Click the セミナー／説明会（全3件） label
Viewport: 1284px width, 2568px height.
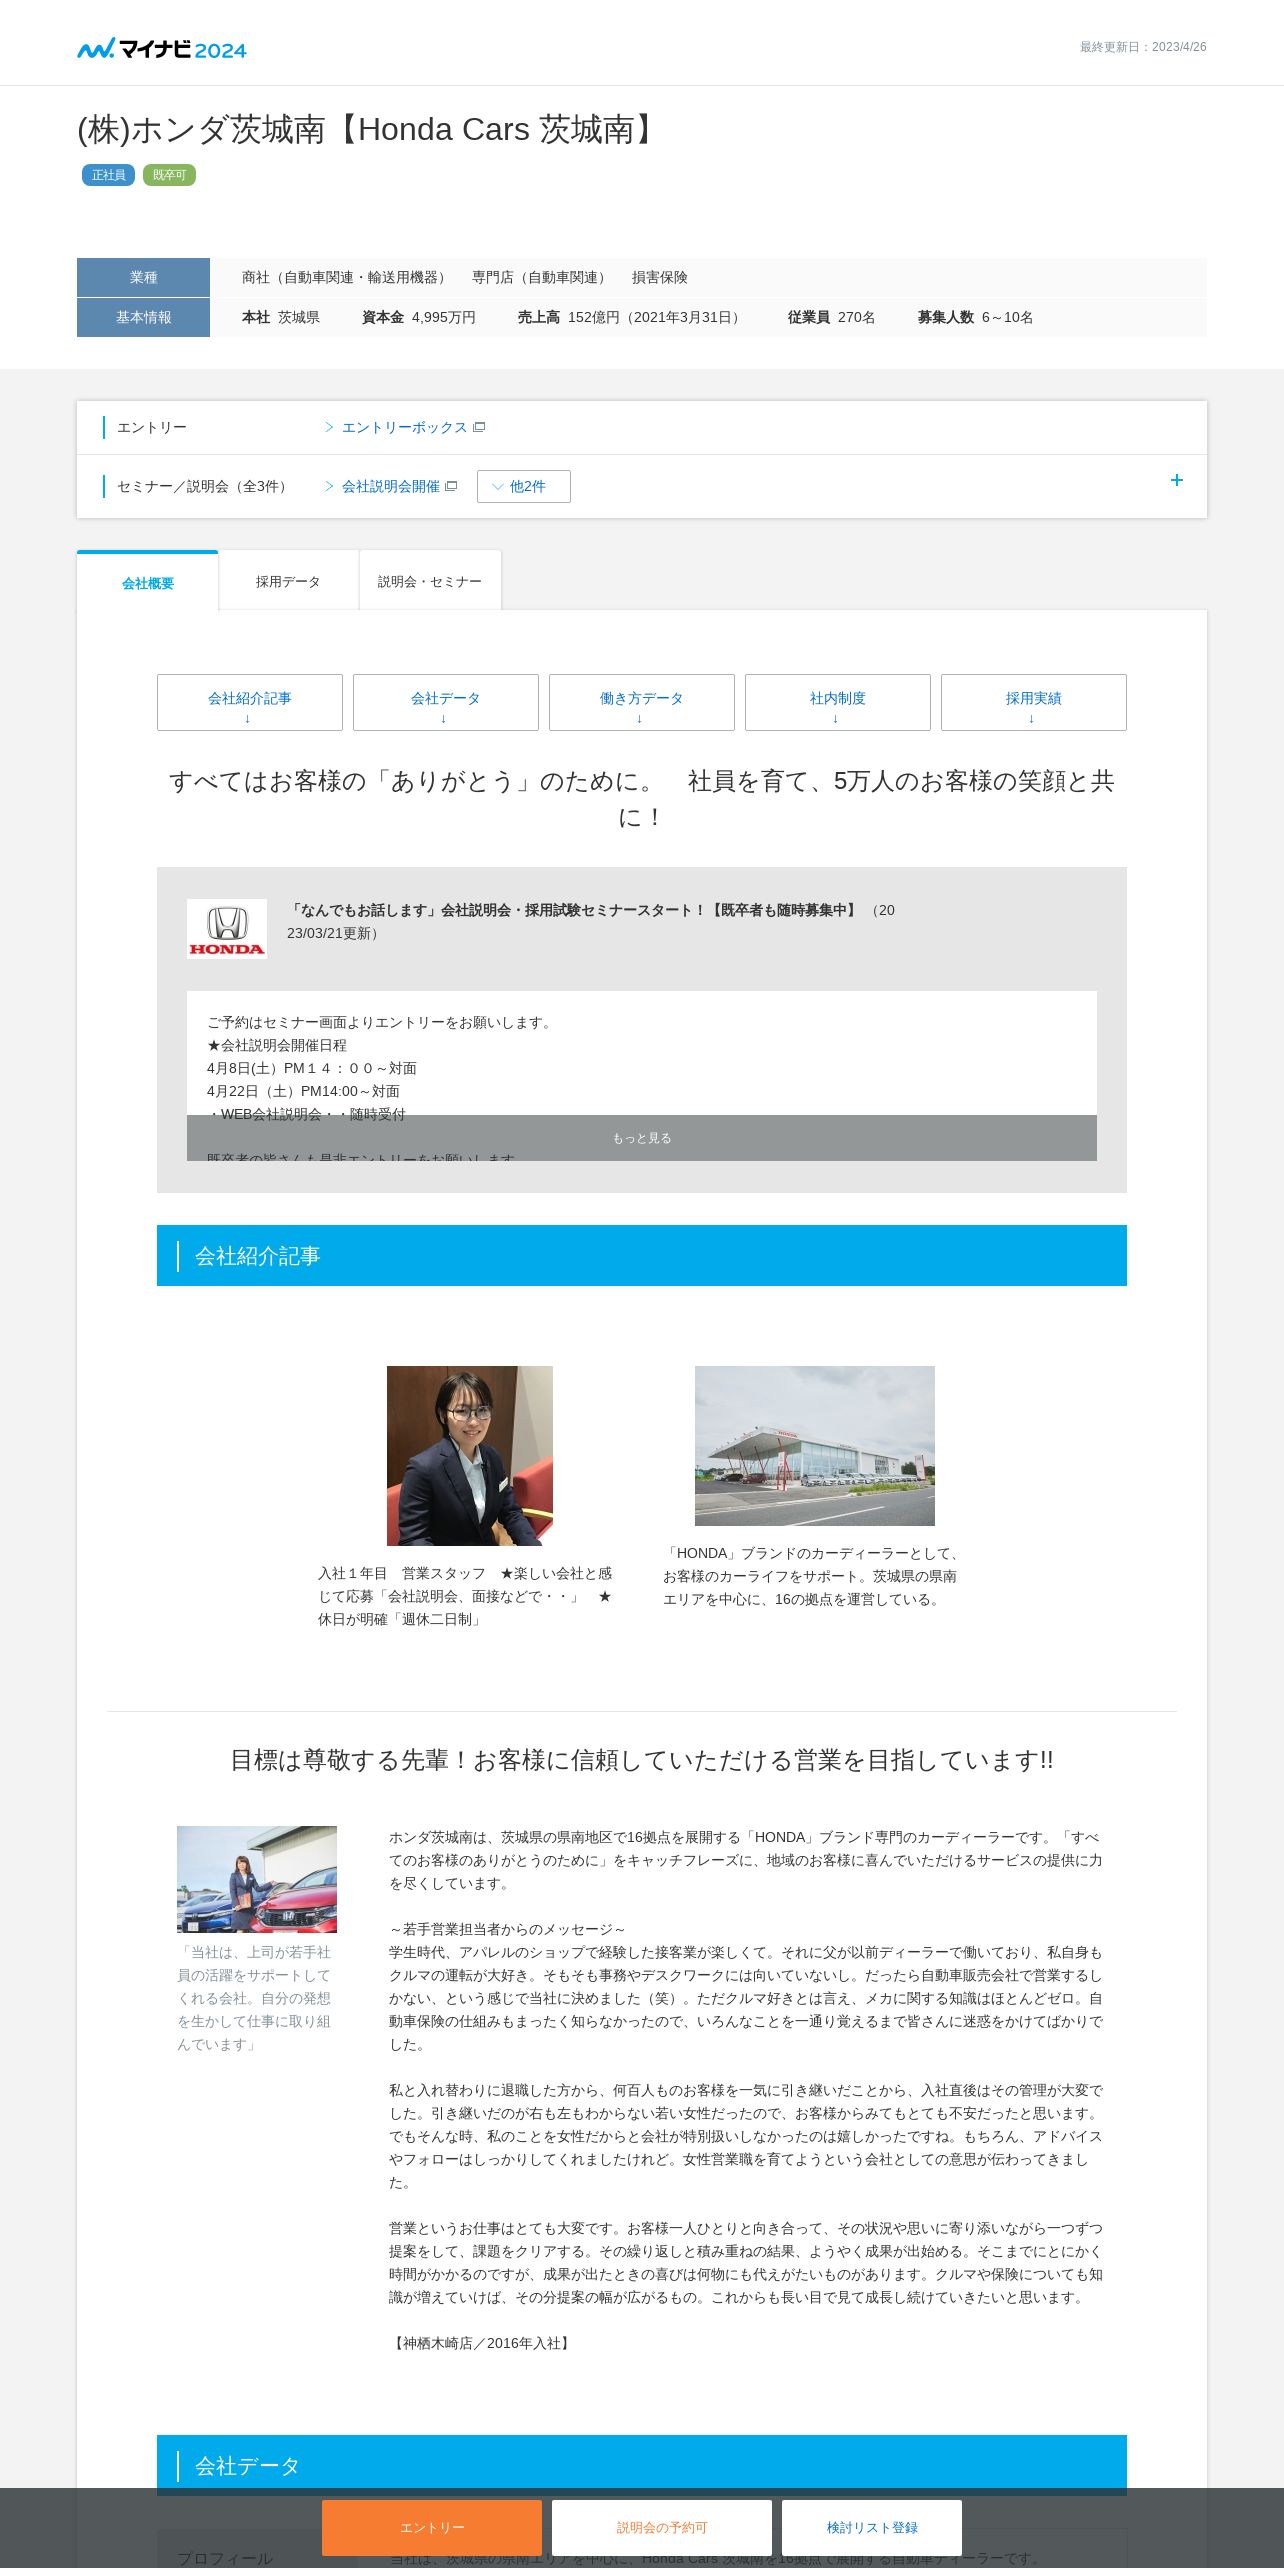[x=205, y=486]
